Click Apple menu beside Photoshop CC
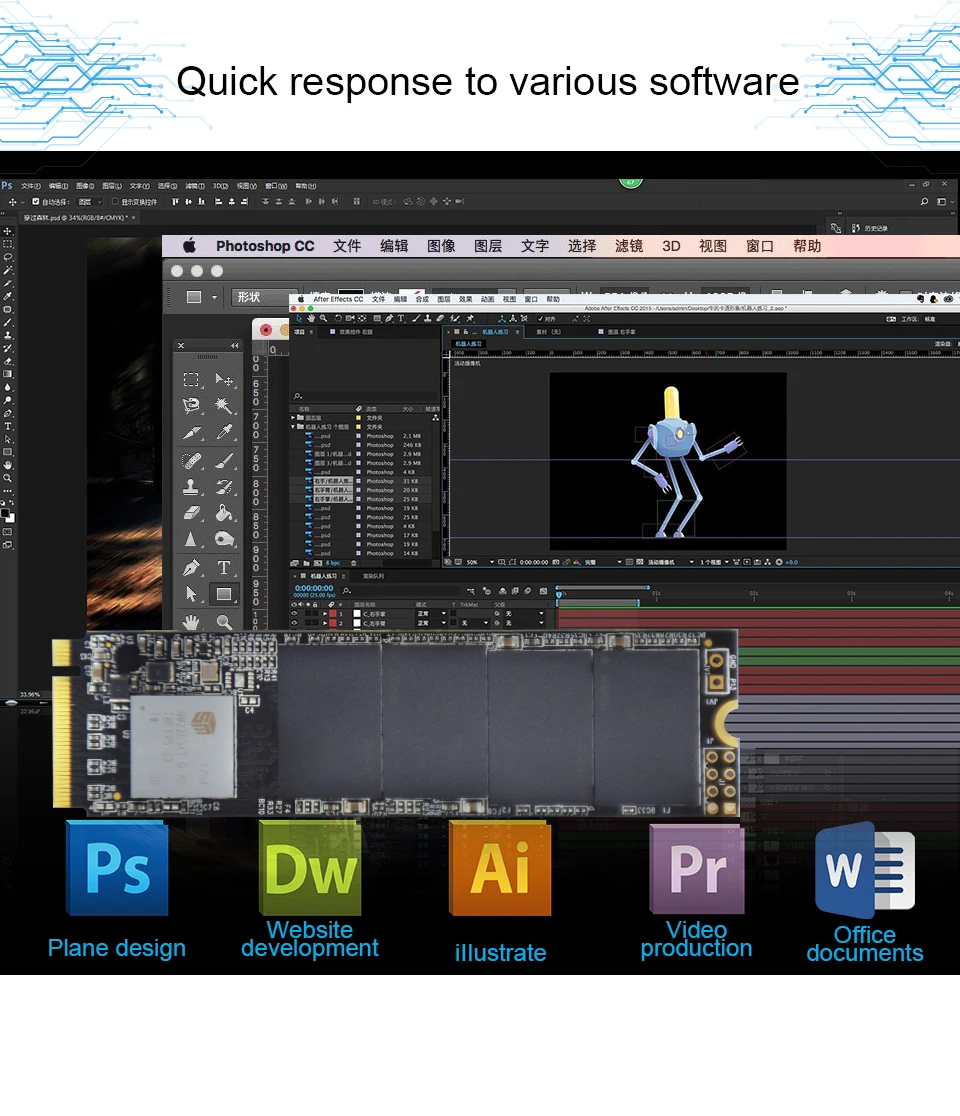The height and width of the screenshot is (1116, 960). pyautogui.click(x=189, y=246)
